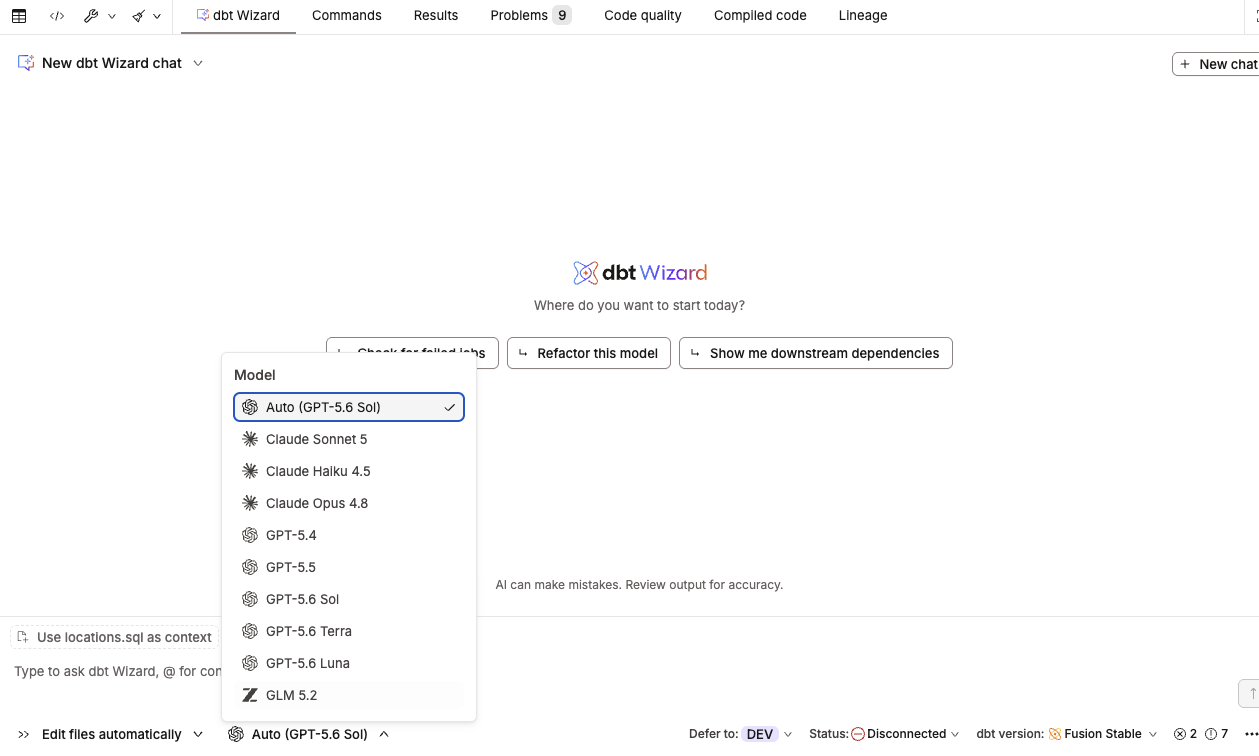Click the dbt Wizard logo in center
The height and width of the screenshot is (756, 1259).
coord(640,273)
